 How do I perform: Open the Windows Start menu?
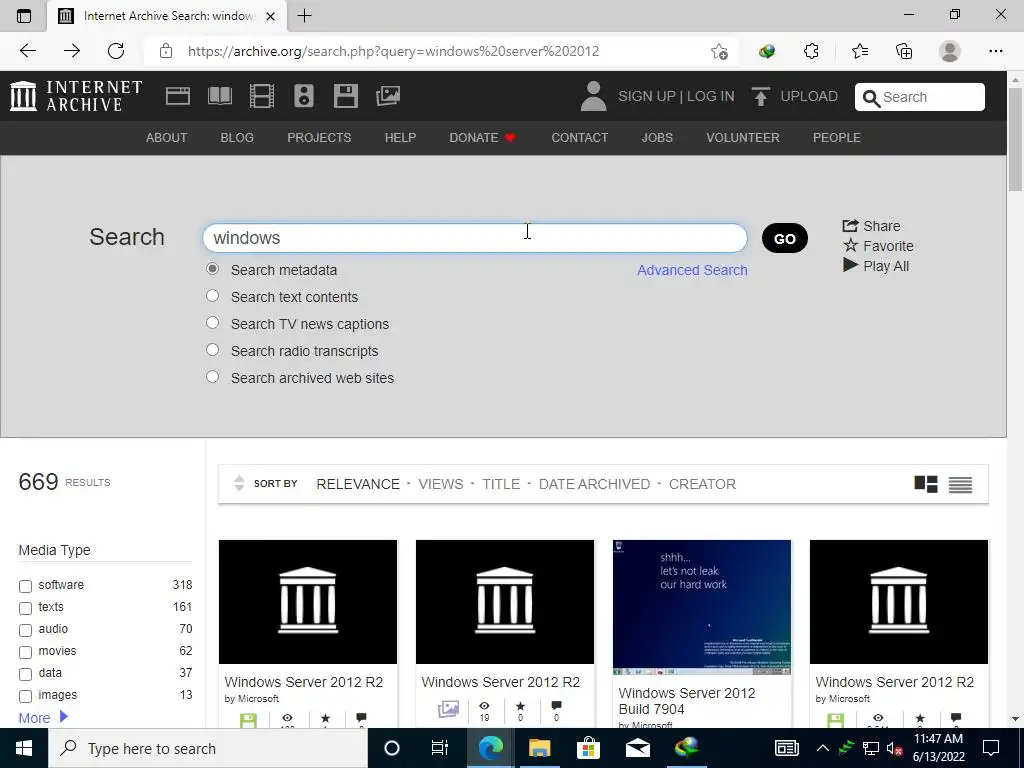(x=24, y=748)
